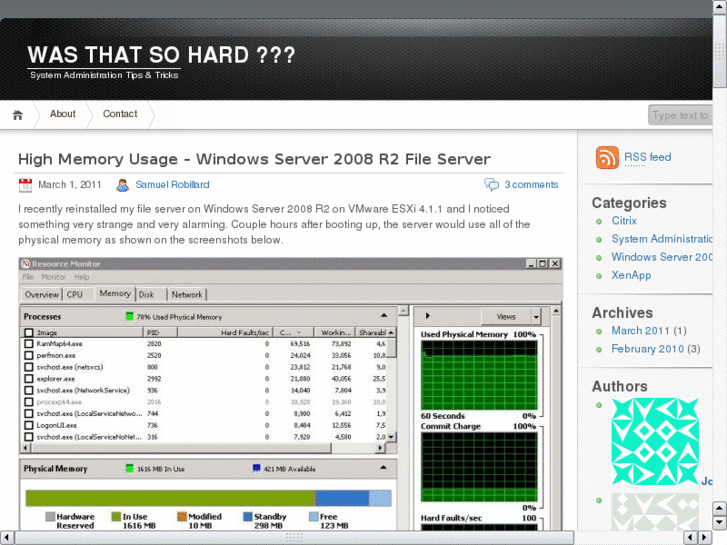The image size is (727, 545).
Task: Open the System Administration category
Action: tap(662, 239)
